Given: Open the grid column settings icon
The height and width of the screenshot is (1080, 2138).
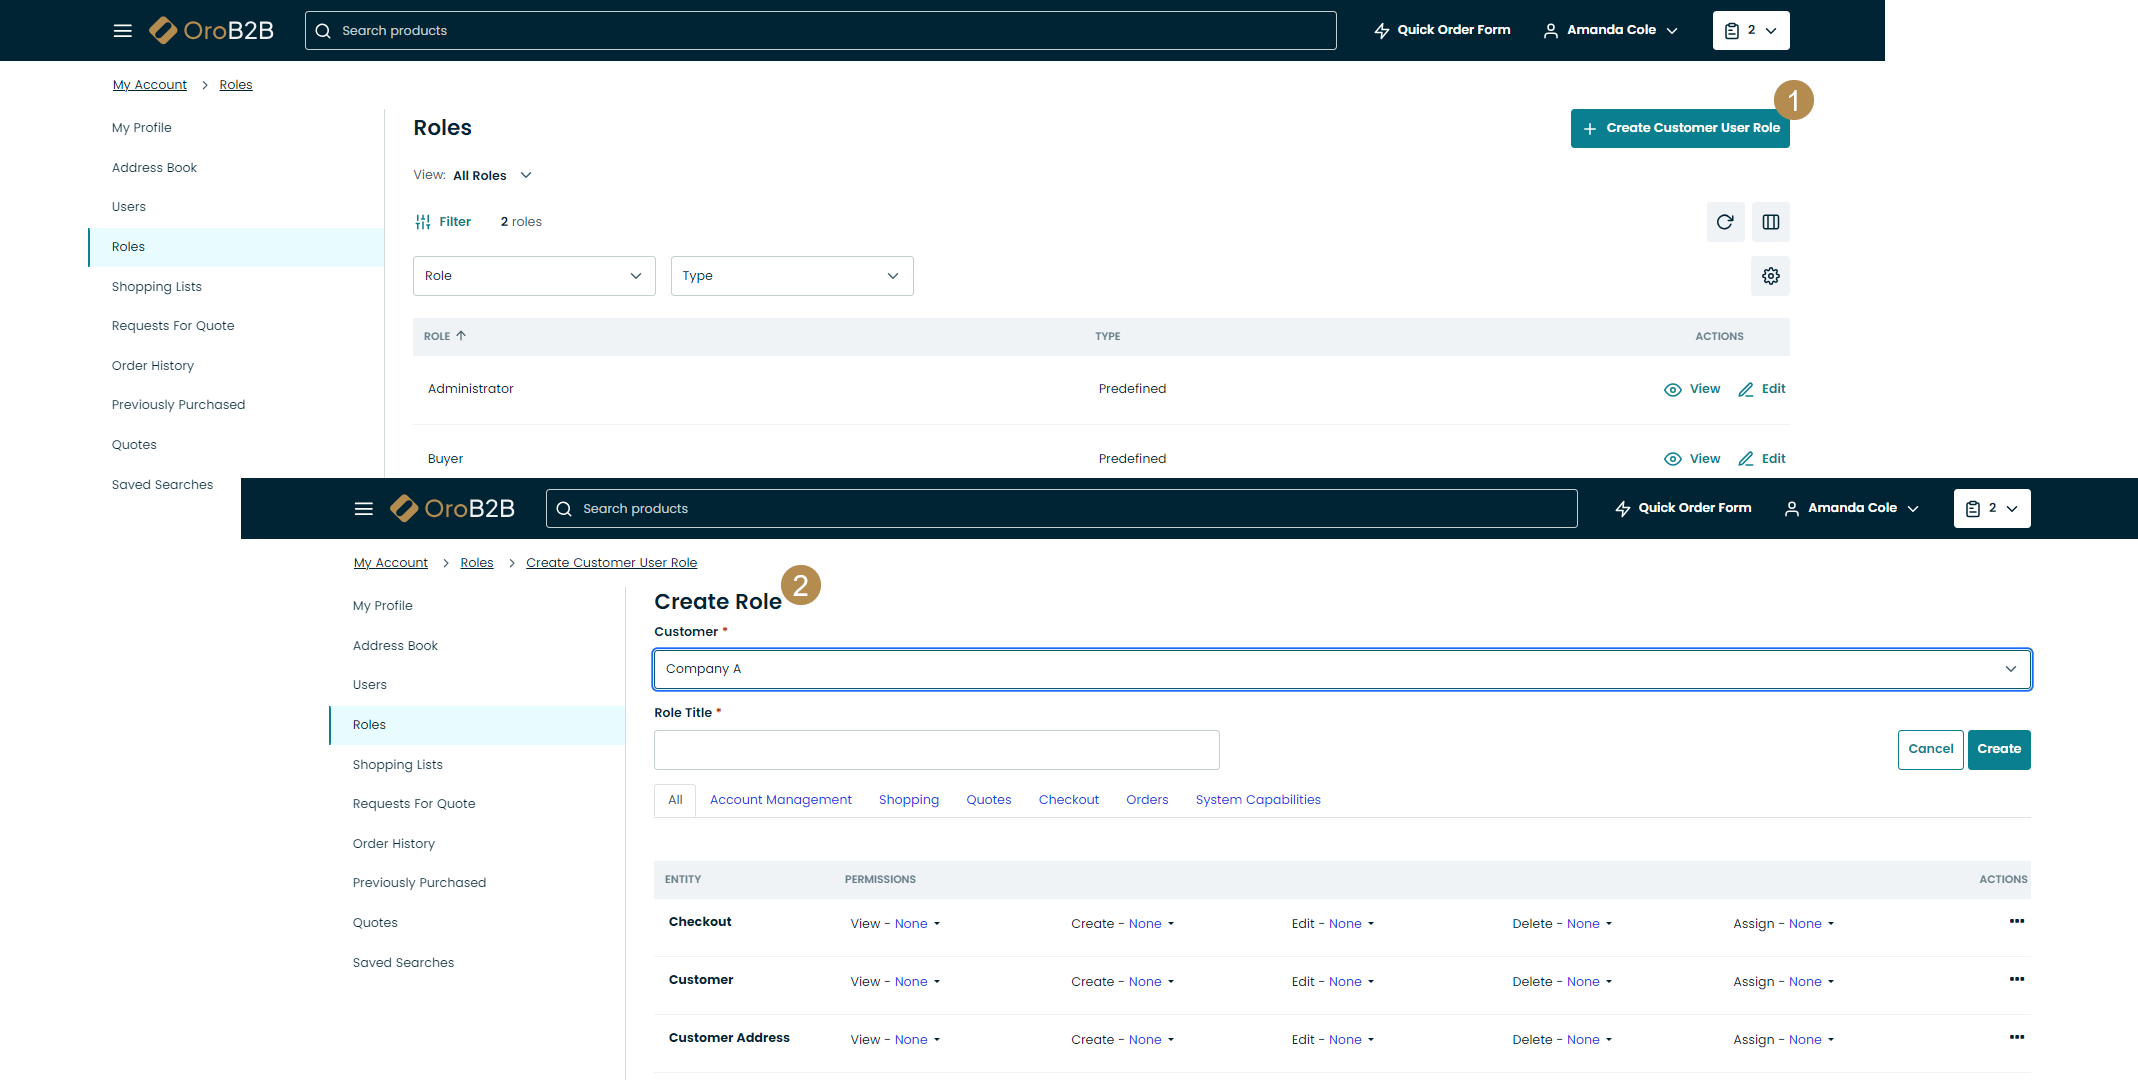Looking at the screenshot, I should coord(1770,222).
